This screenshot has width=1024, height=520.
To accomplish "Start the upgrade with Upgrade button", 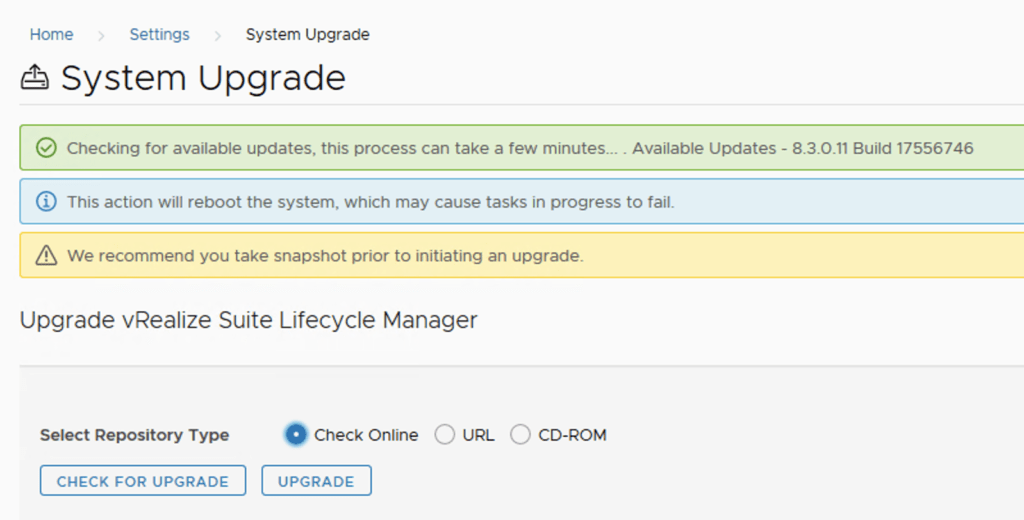I will tap(316, 481).
